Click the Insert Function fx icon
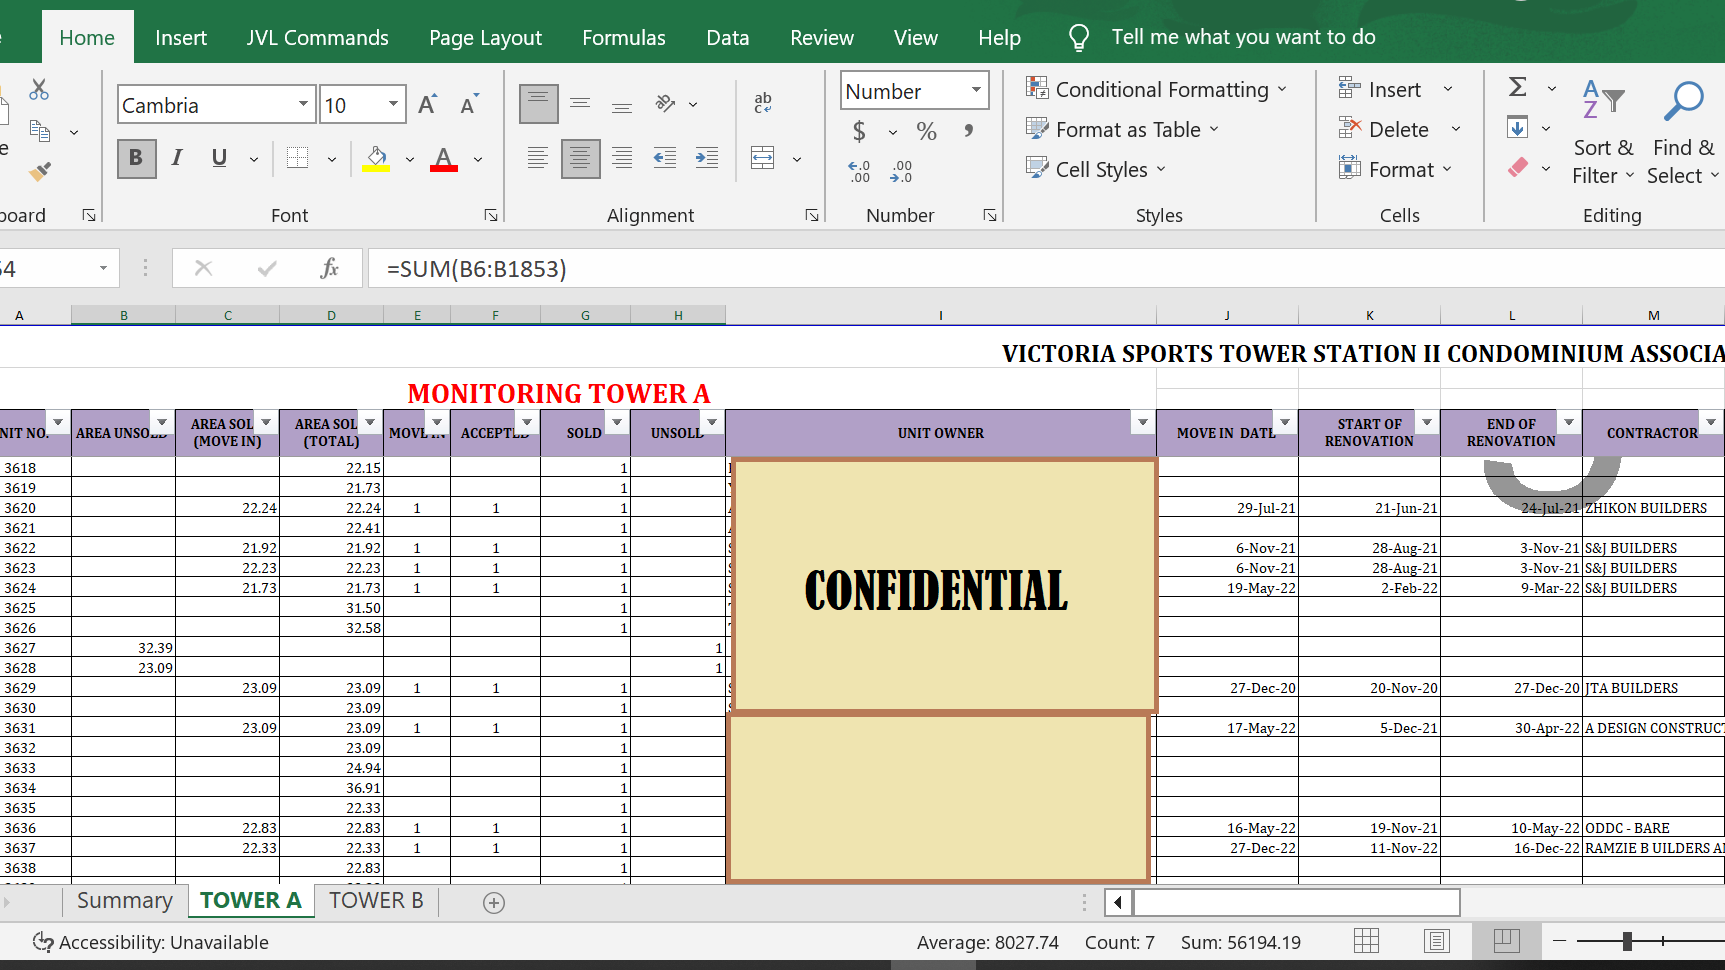Screen dimensions: 1725x970 329,268
